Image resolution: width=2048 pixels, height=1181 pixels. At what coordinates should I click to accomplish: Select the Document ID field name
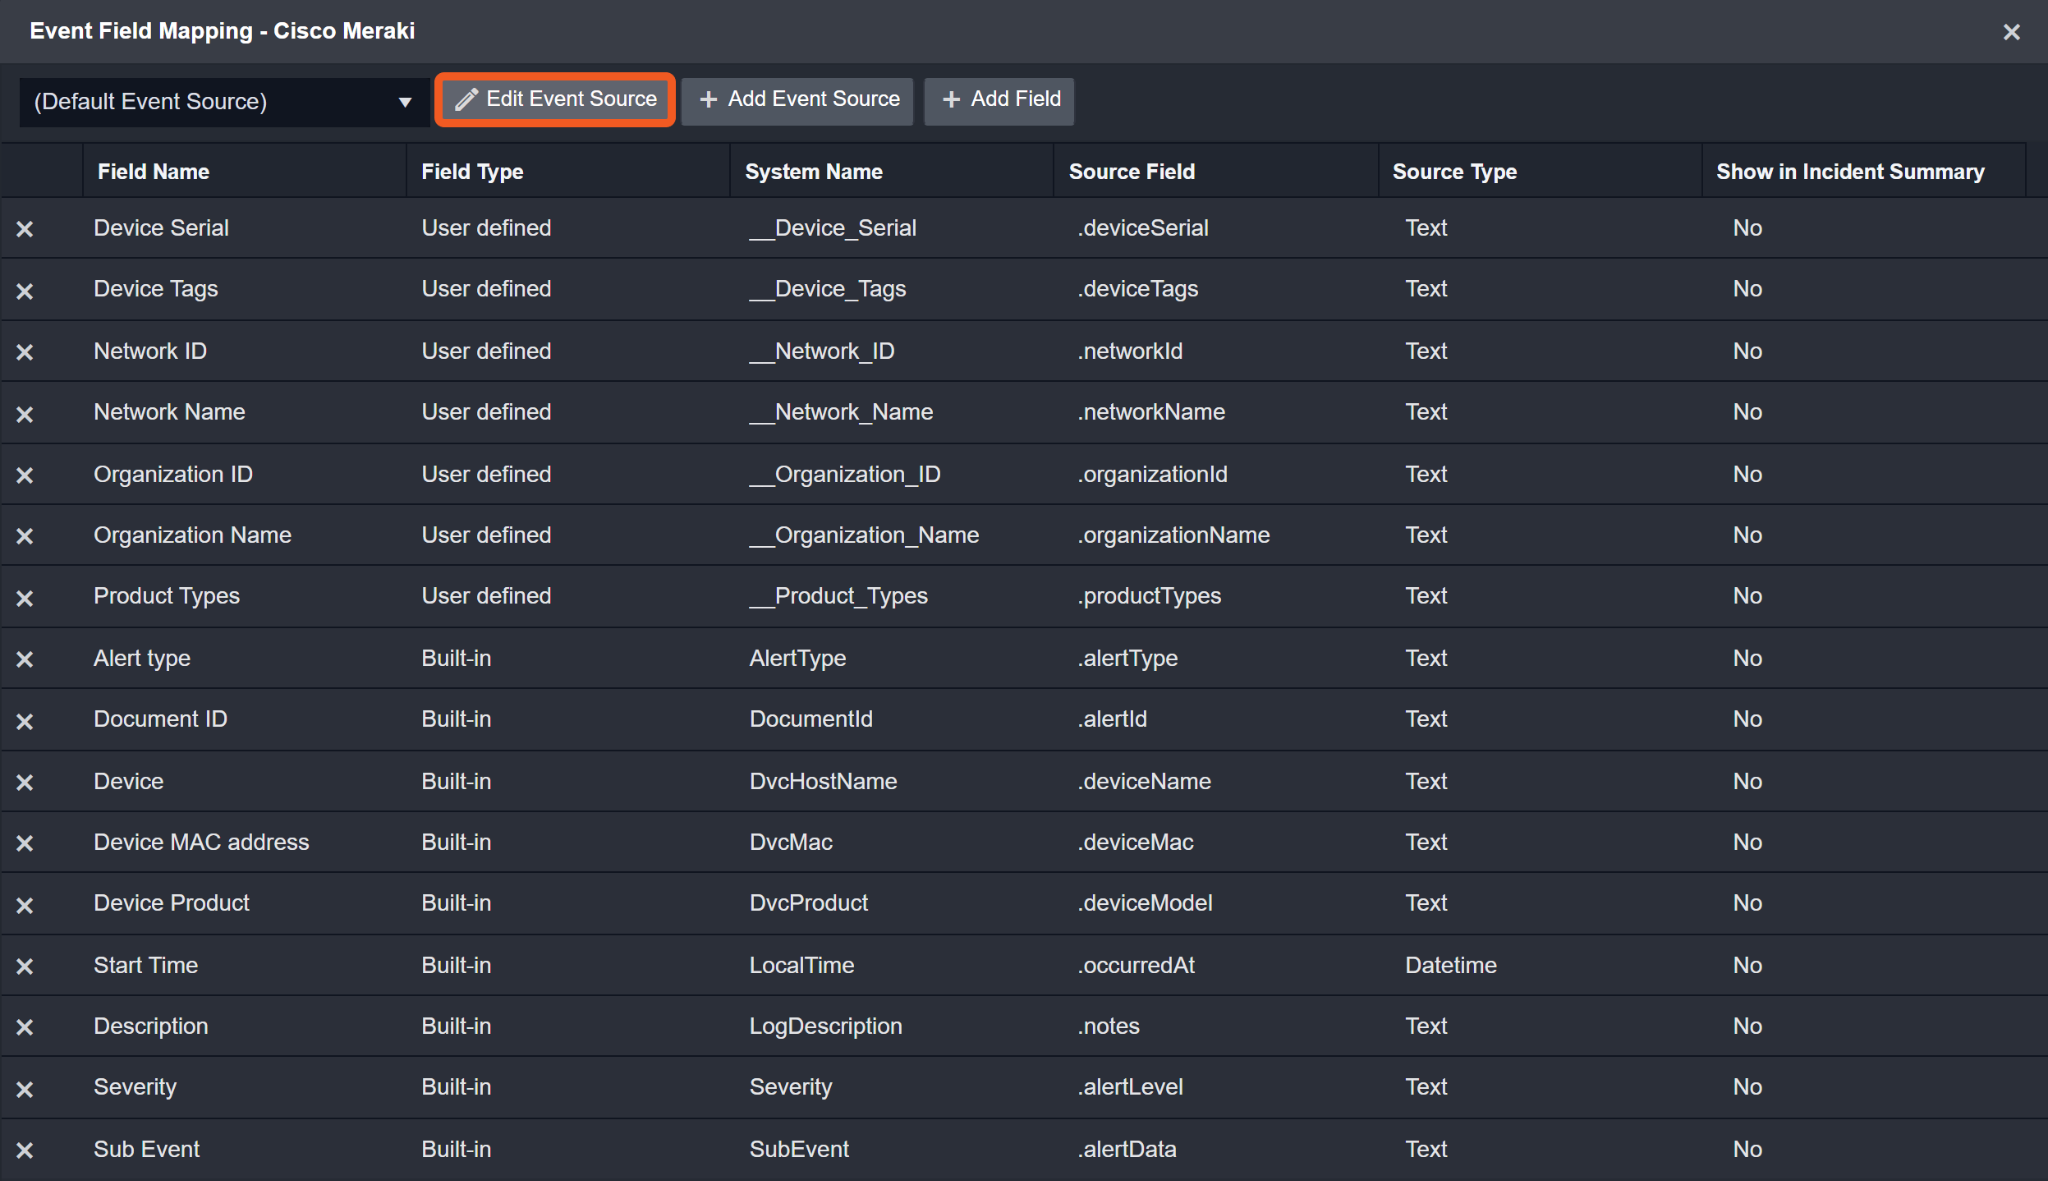tap(160, 719)
